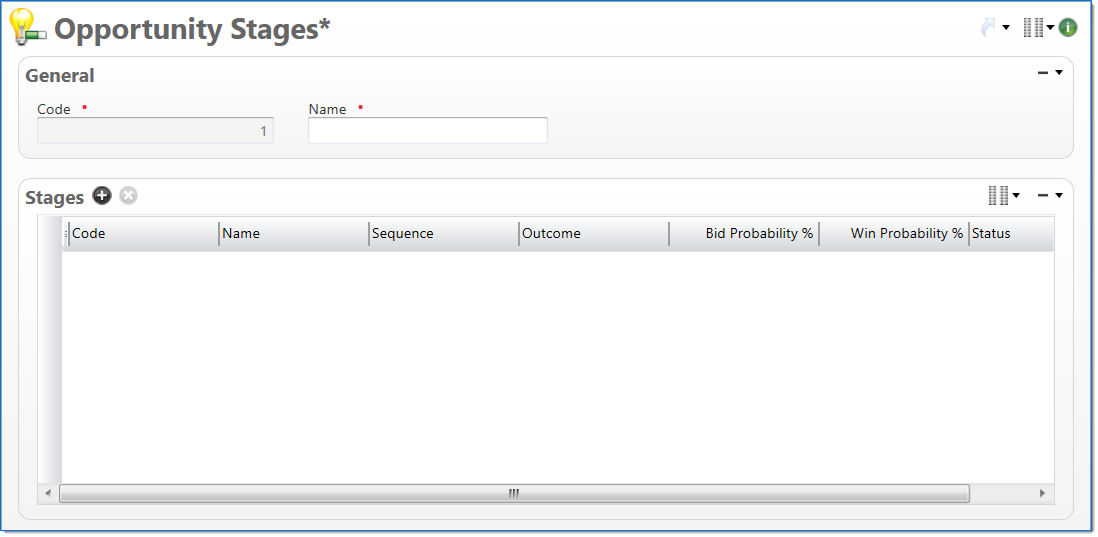Open dropdown arrow next to Stages minus

tap(1059, 195)
